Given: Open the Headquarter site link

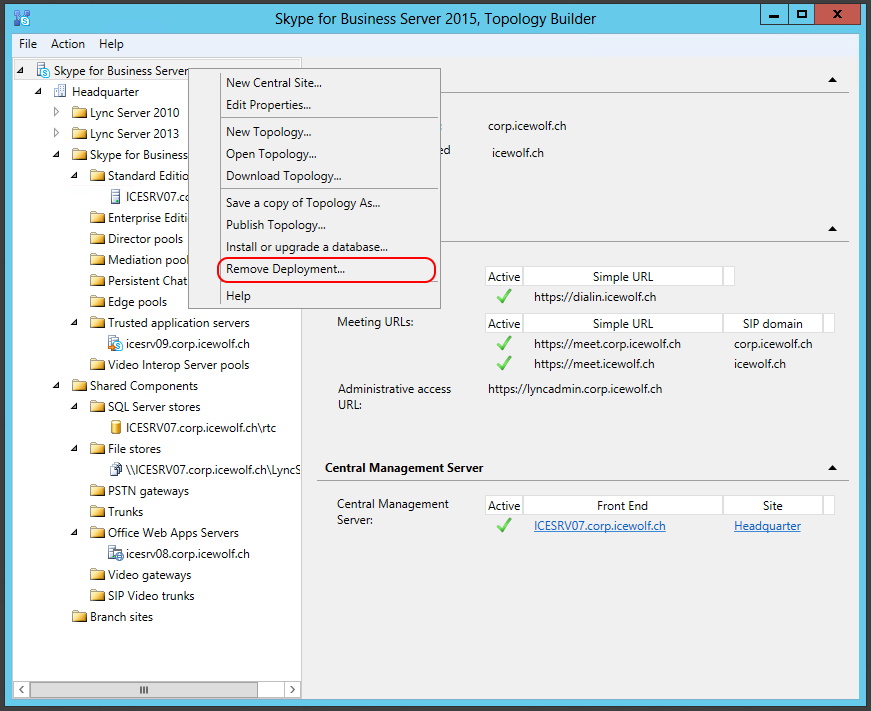Looking at the screenshot, I should click(x=767, y=525).
